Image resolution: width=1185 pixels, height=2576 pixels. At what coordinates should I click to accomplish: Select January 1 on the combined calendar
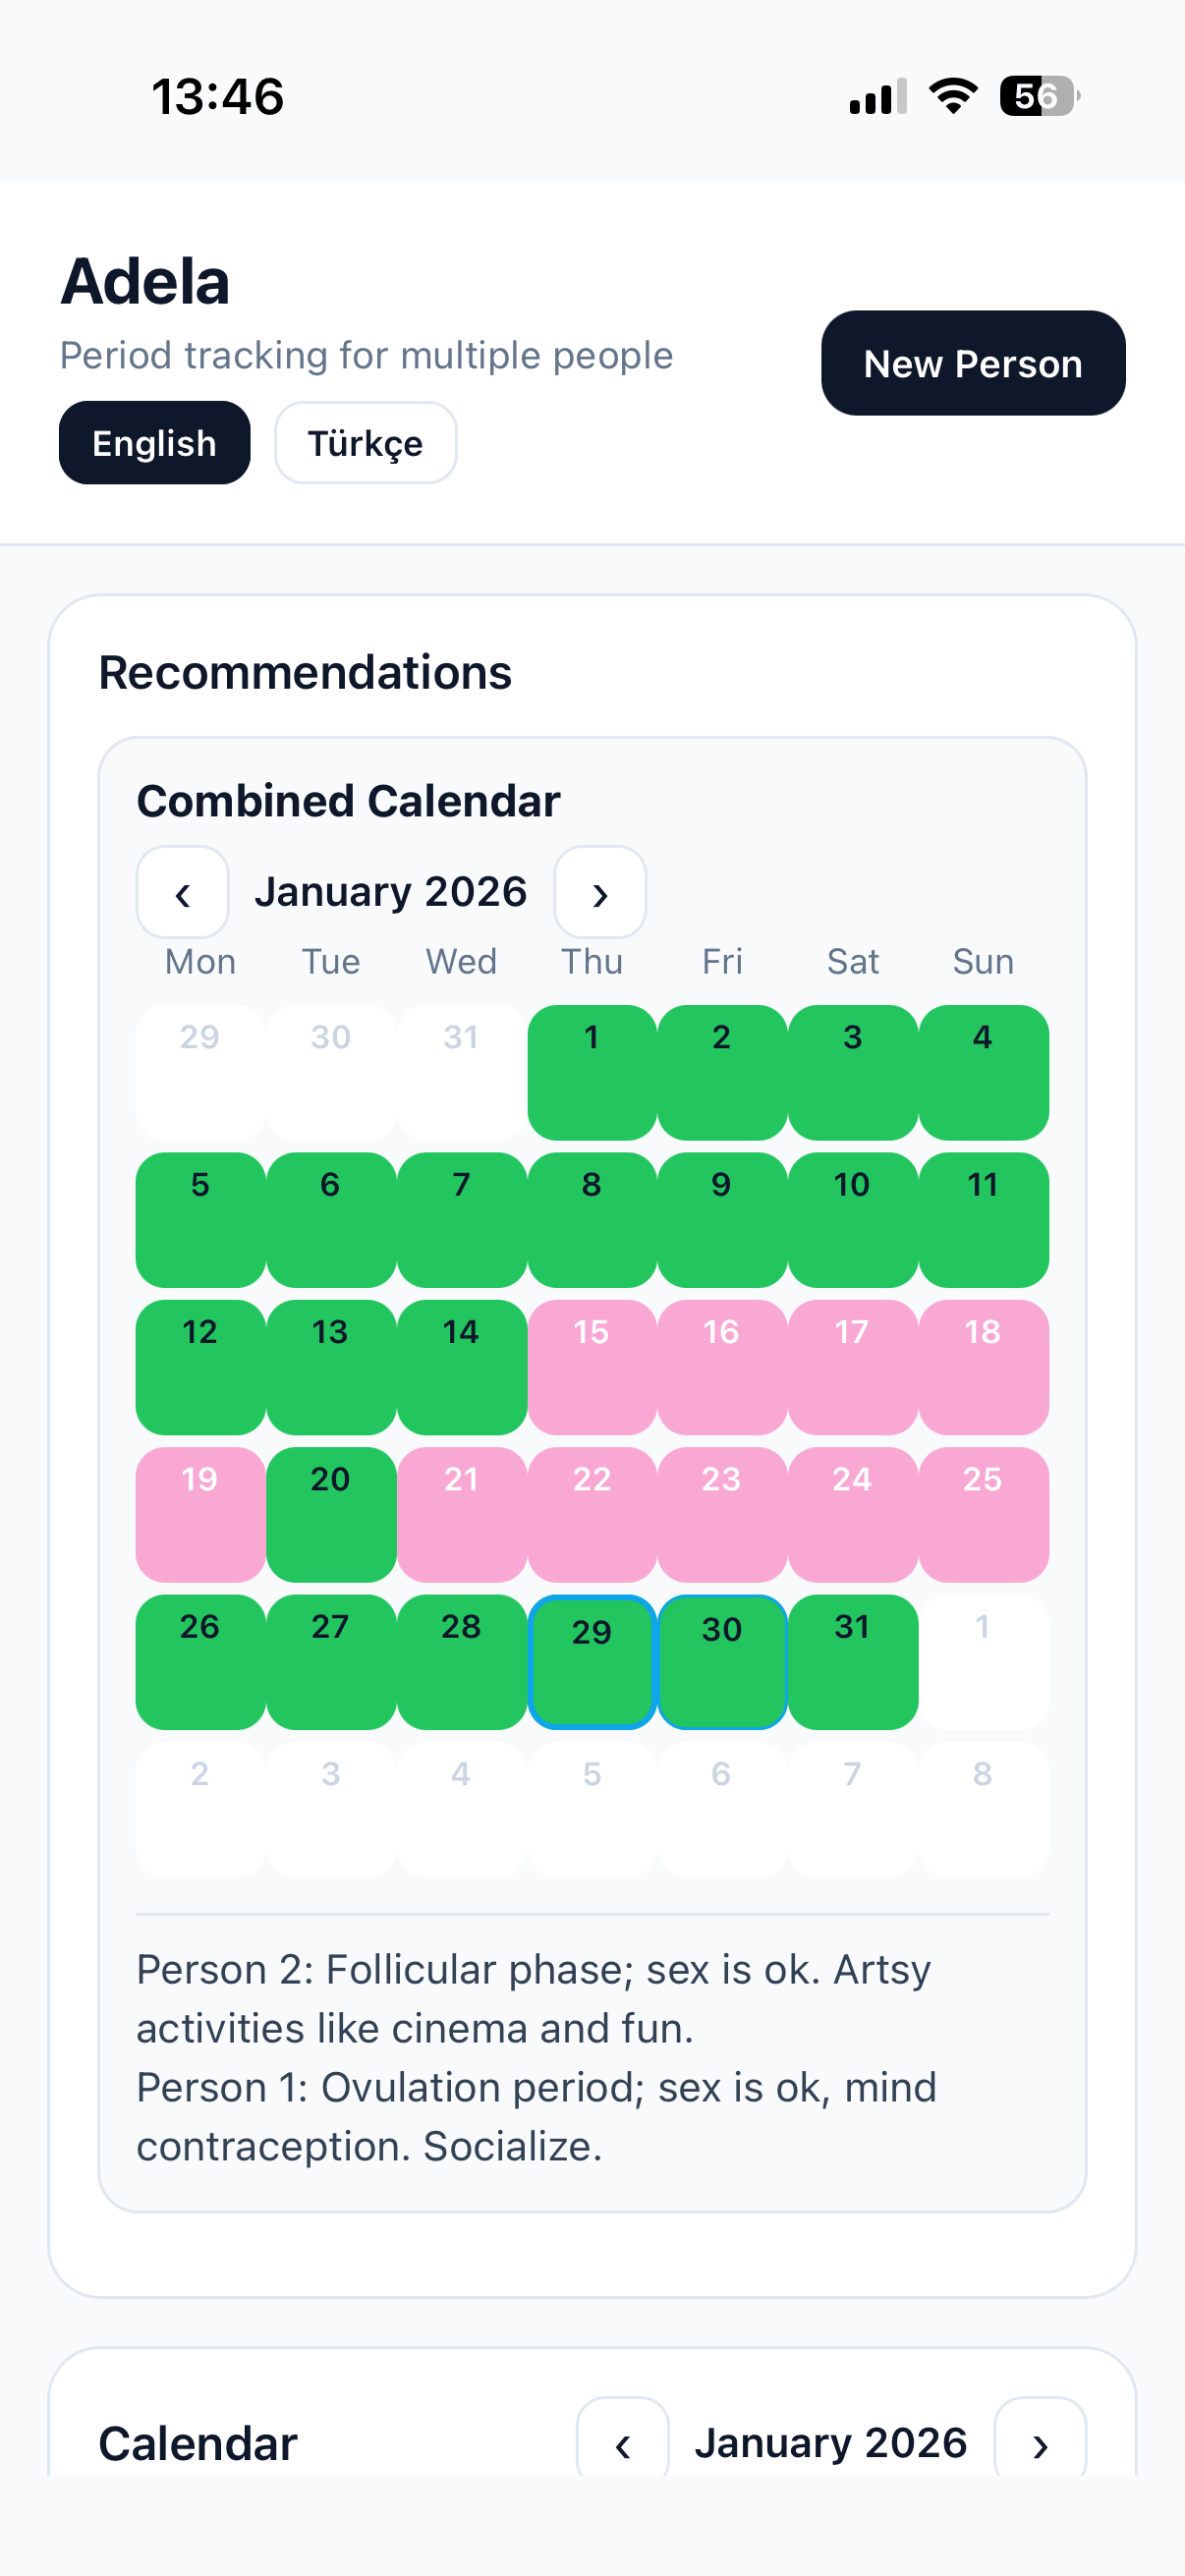(x=591, y=1073)
